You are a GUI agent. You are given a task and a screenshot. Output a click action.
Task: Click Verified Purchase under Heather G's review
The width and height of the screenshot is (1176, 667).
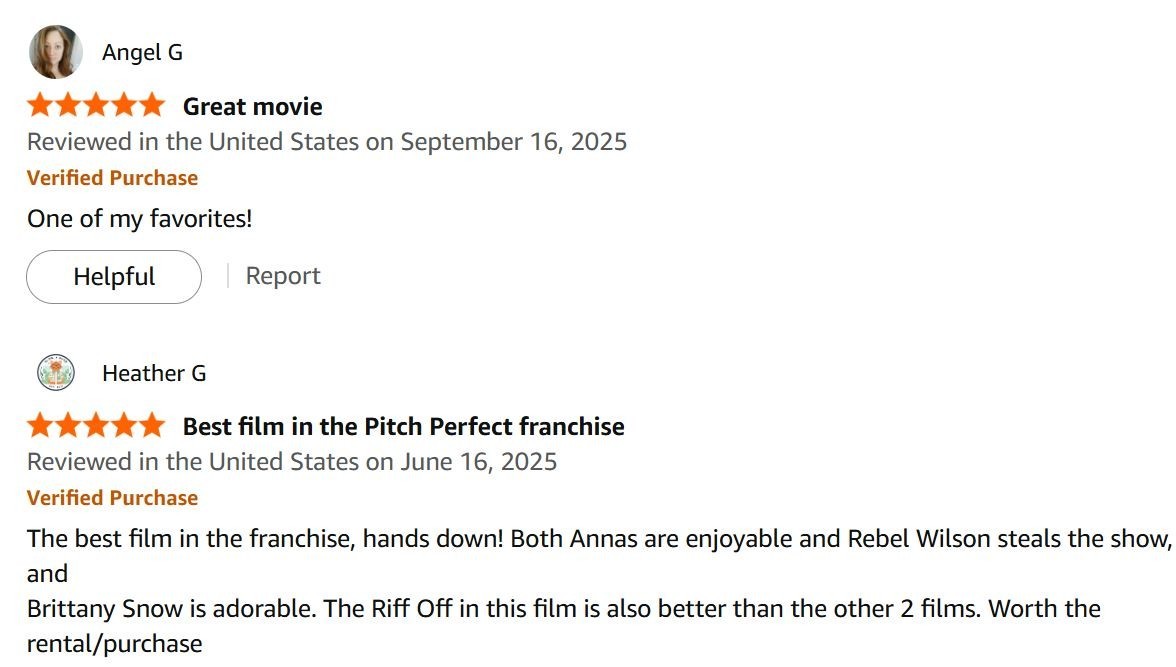click(112, 498)
